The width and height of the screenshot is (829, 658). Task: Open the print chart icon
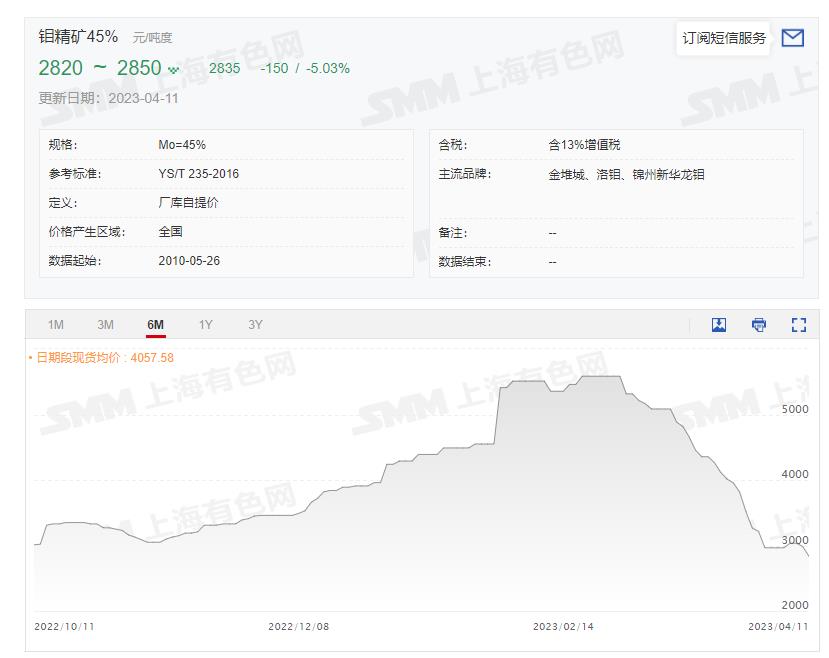[x=758, y=325]
